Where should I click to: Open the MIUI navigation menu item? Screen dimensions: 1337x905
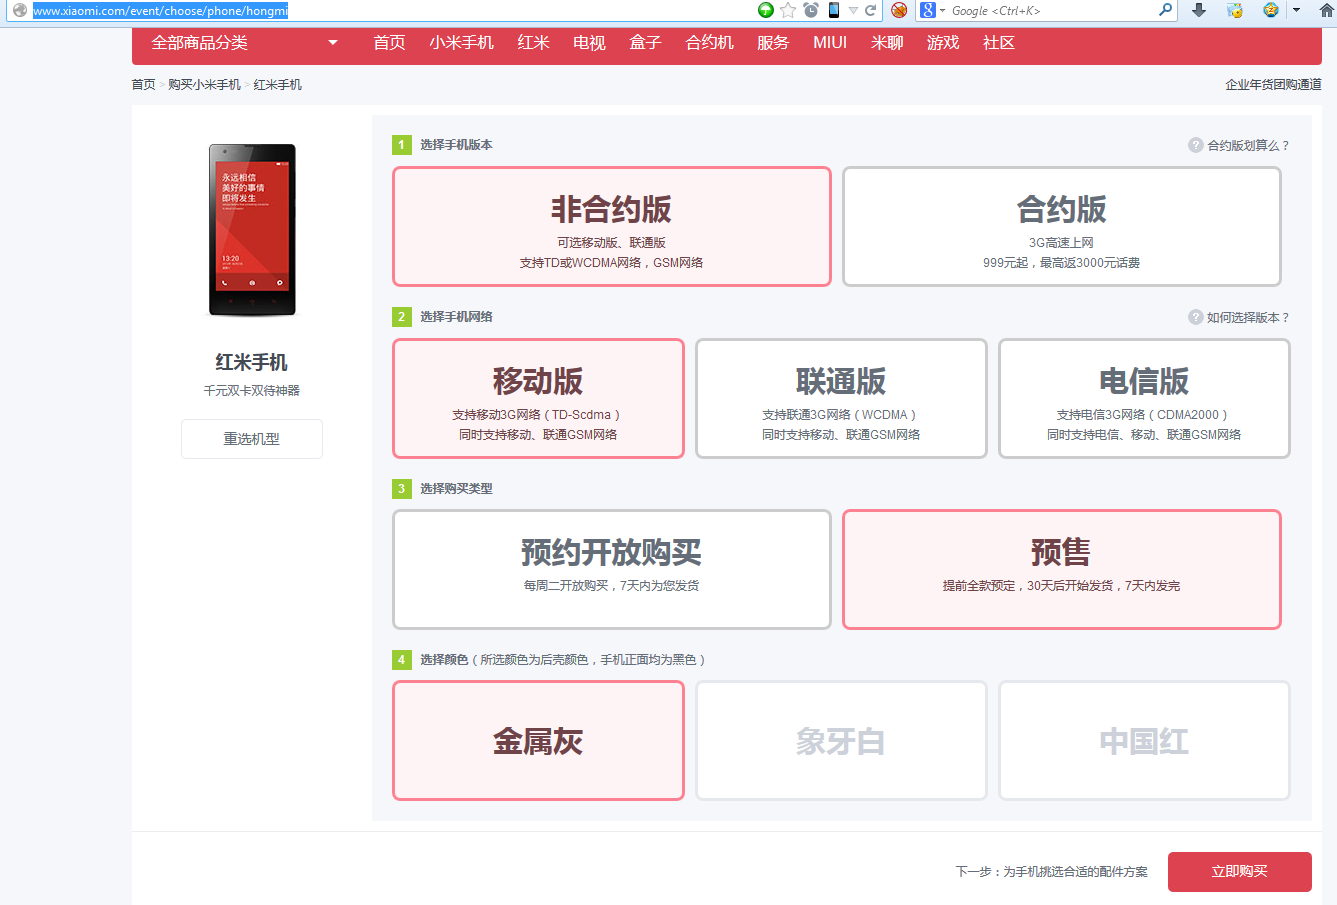[830, 43]
